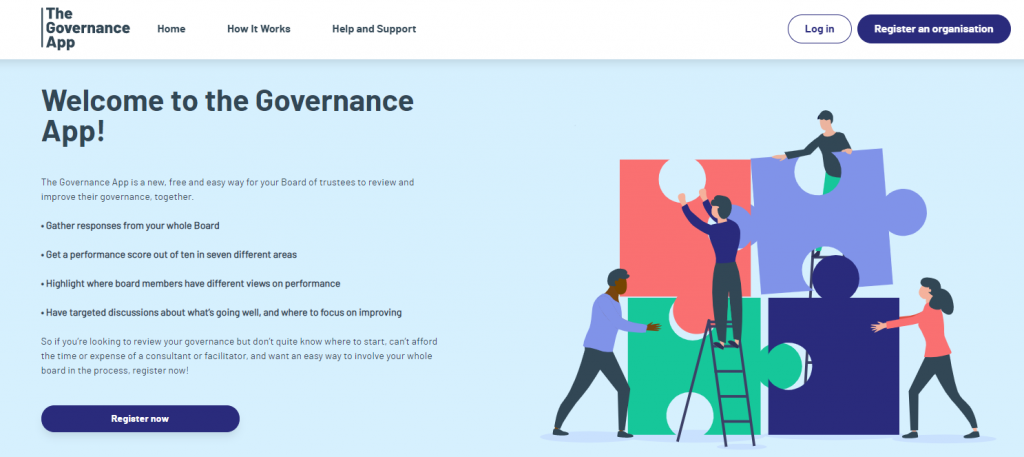The height and width of the screenshot is (457, 1024).
Task: Click the Register now button
Action: coord(140,418)
